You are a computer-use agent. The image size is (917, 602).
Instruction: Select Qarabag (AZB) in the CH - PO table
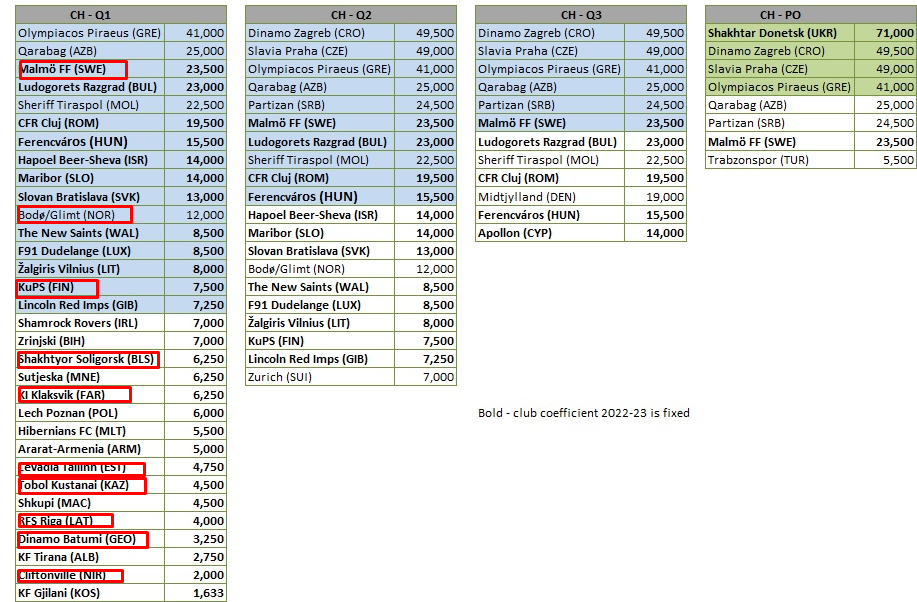(780, 105)
